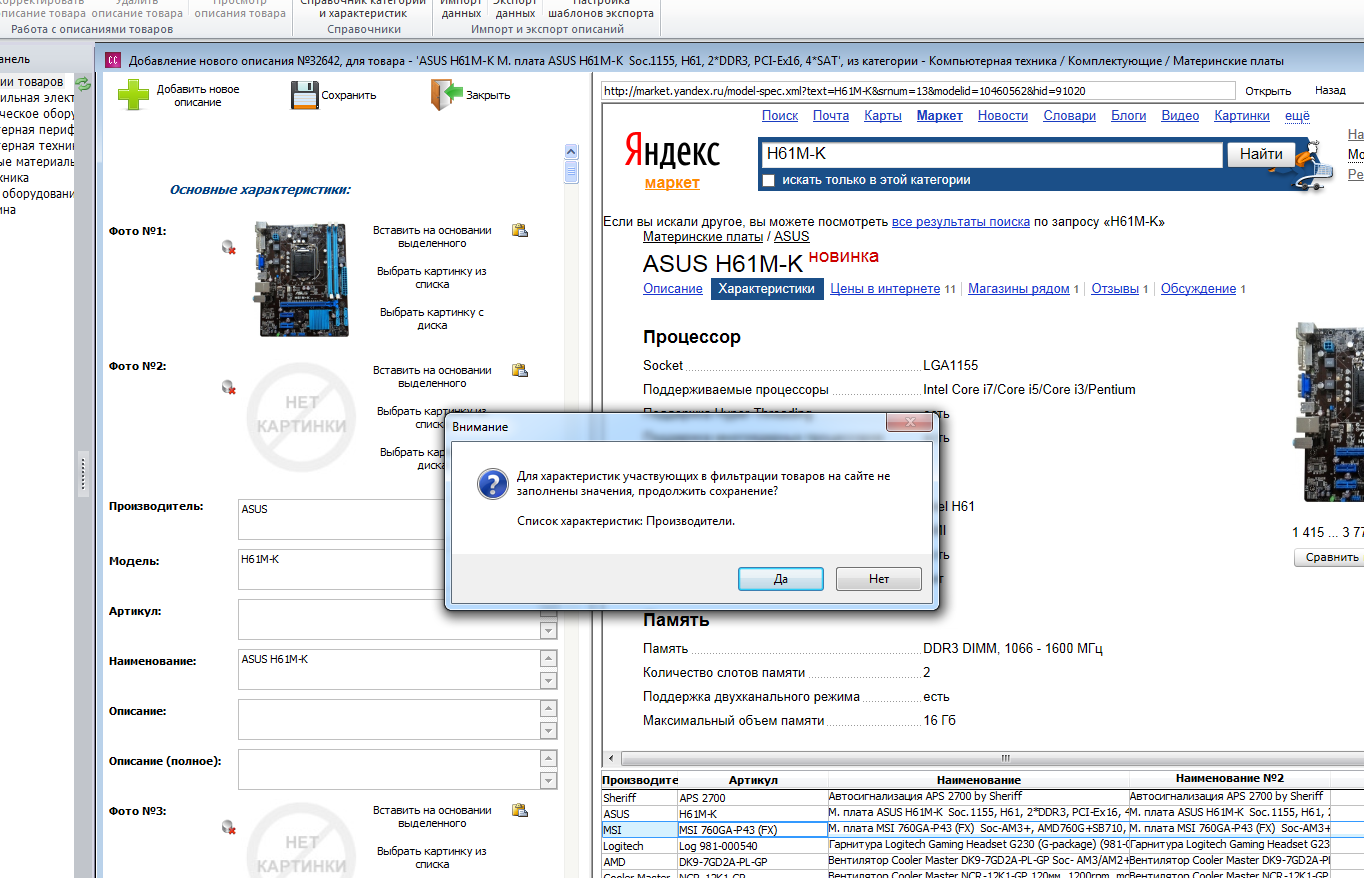This screenshot has height=878, width=1364.
Task: Click up arrow of Наименование field
Action: (x=548, y=659)
